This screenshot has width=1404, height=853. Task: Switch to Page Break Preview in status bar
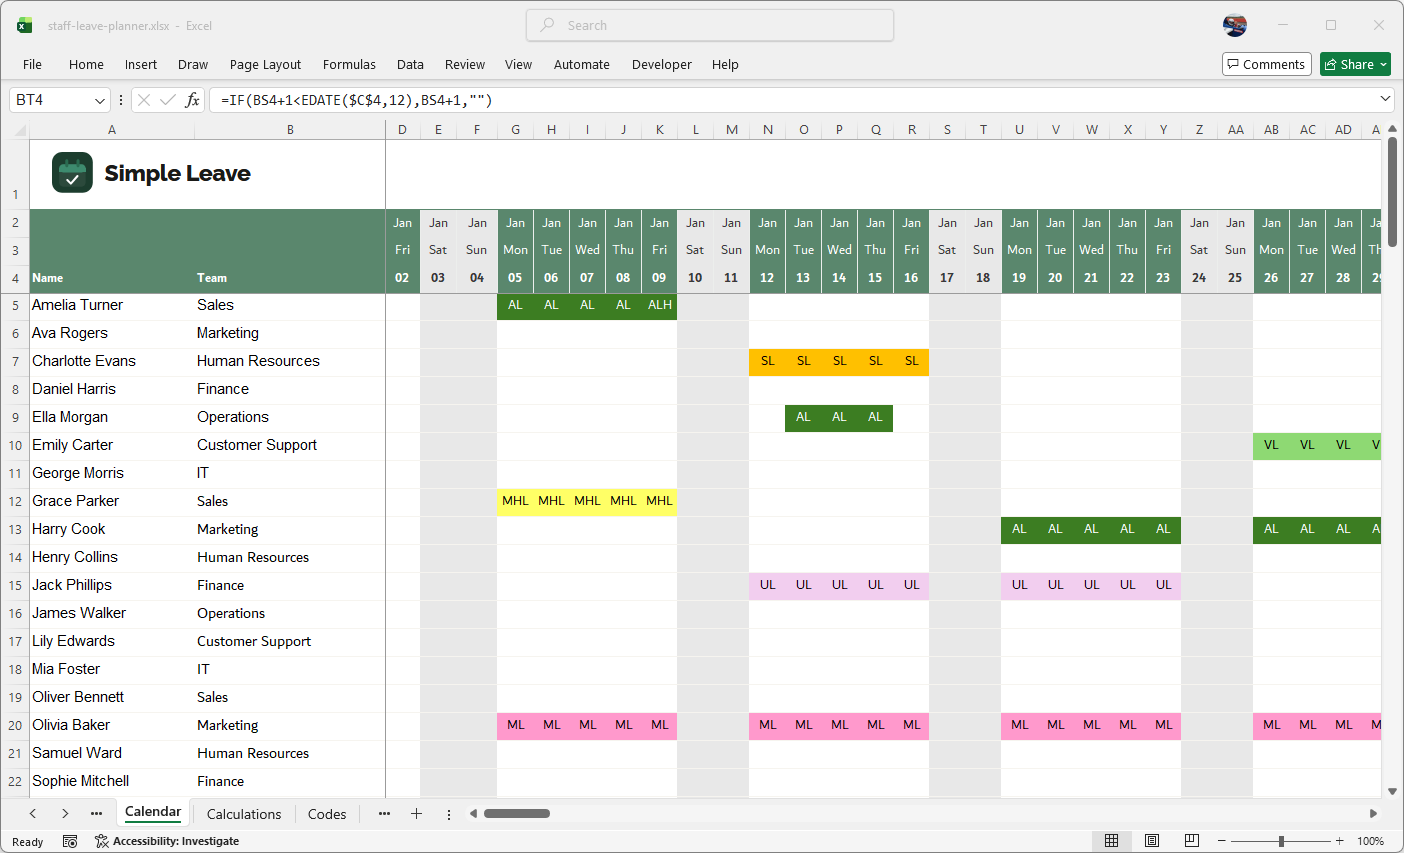[1192, 841]
